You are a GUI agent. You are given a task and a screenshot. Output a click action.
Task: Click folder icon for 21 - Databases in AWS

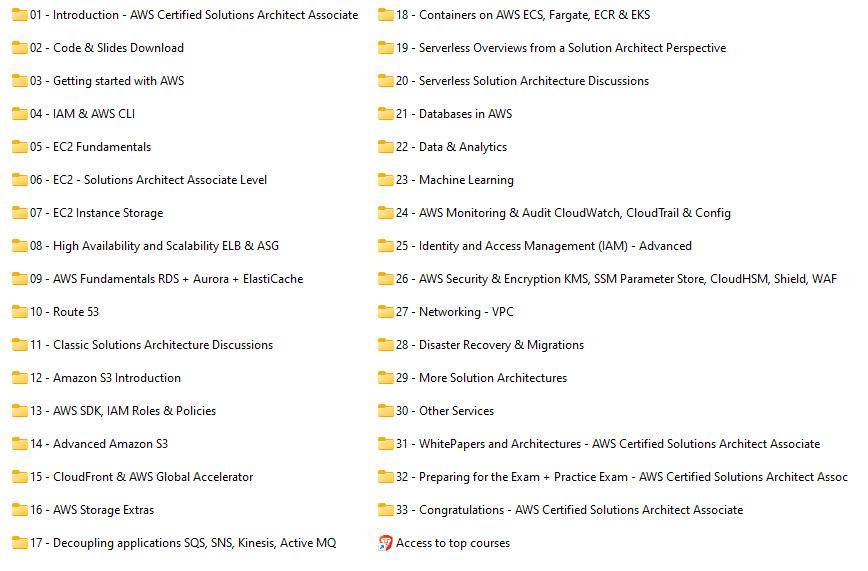pos(385,114)
